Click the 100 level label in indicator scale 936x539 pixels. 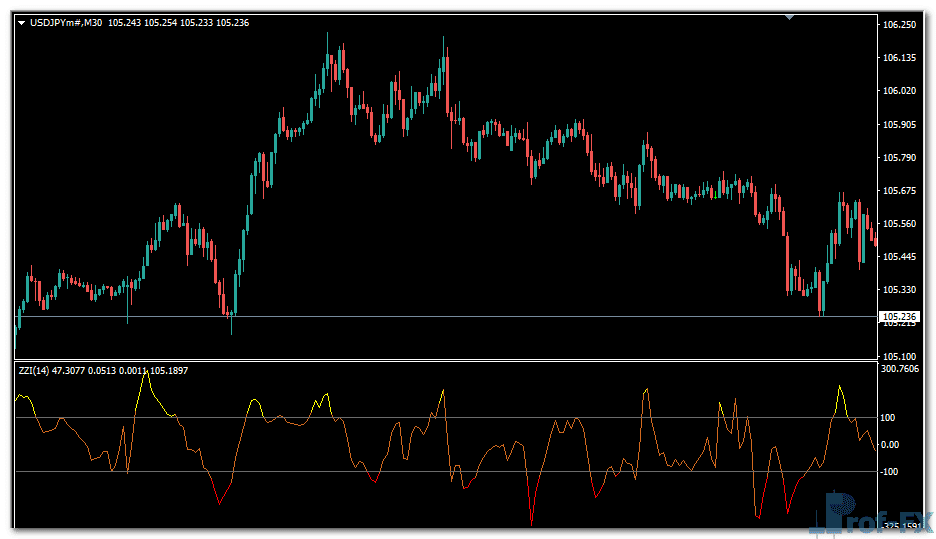tap(889, 418)
